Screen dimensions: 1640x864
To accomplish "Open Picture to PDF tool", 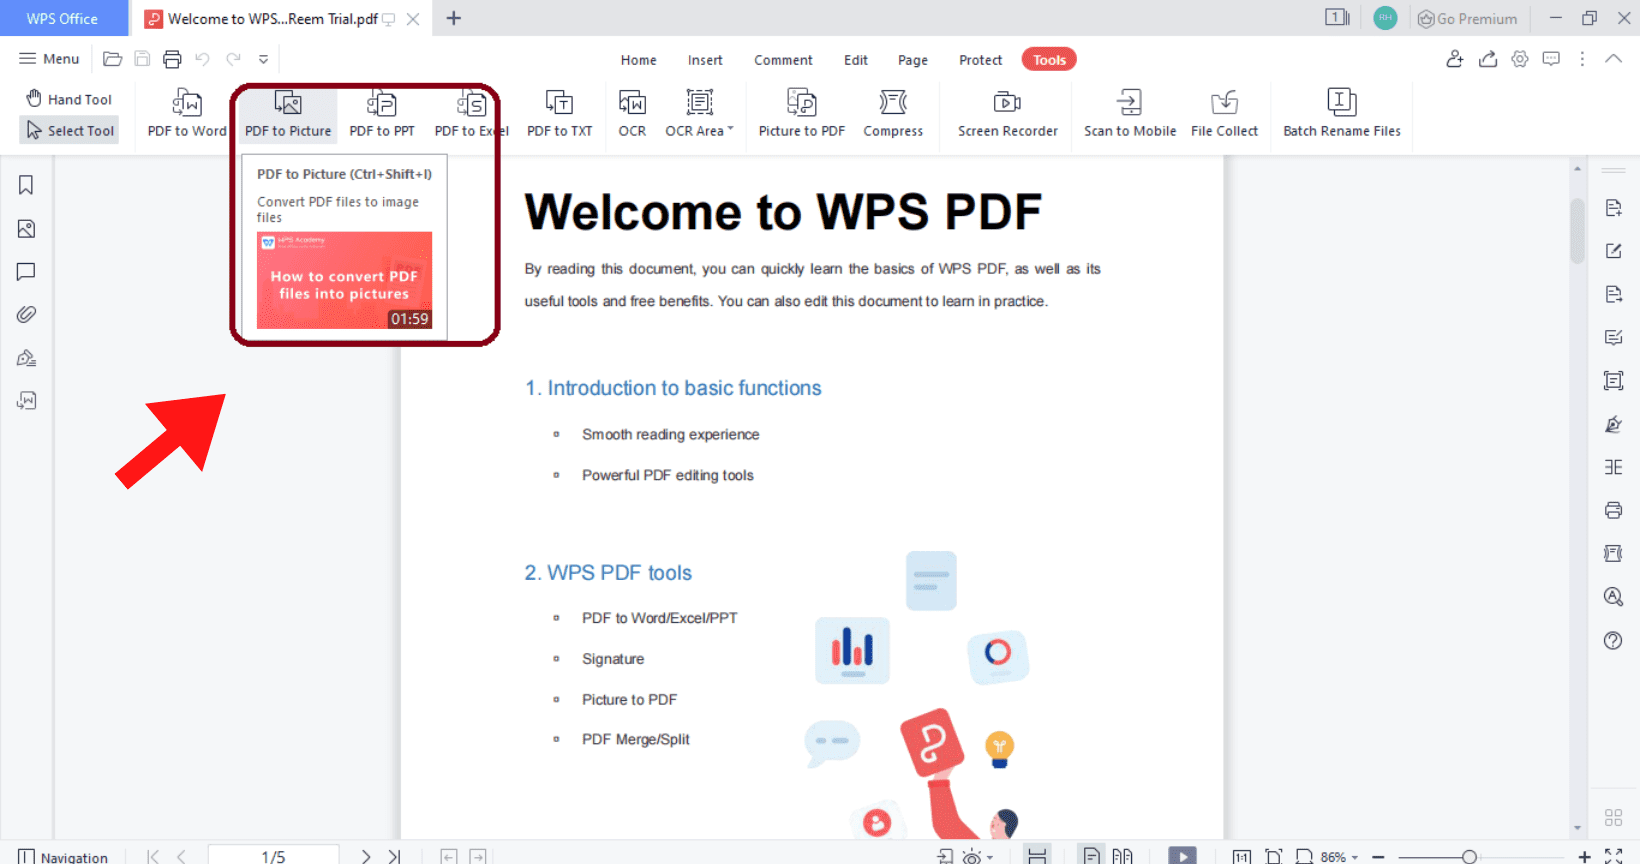I will pyautogui.click(x=801, y=112).
